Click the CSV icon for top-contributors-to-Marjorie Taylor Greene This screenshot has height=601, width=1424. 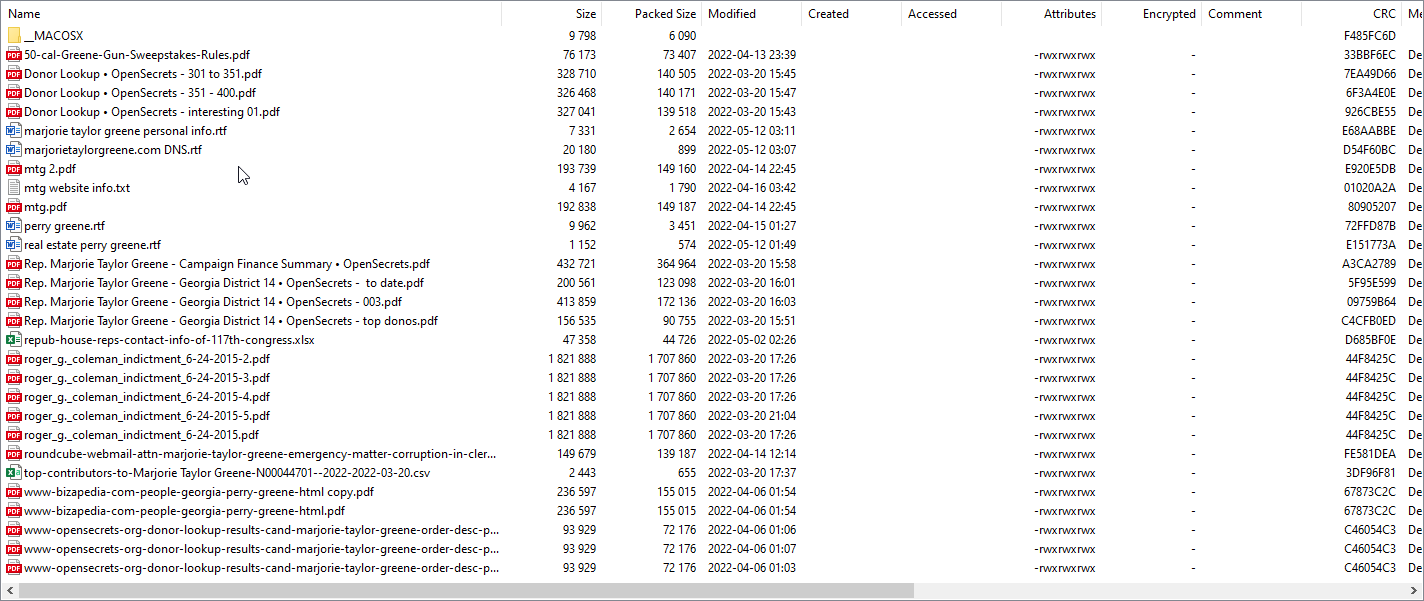pos(14,473)
